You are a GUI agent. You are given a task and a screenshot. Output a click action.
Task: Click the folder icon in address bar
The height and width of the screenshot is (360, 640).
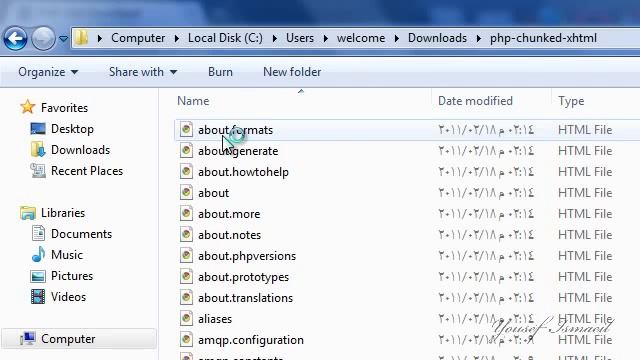pyautogui.click(x=82, y=38)
